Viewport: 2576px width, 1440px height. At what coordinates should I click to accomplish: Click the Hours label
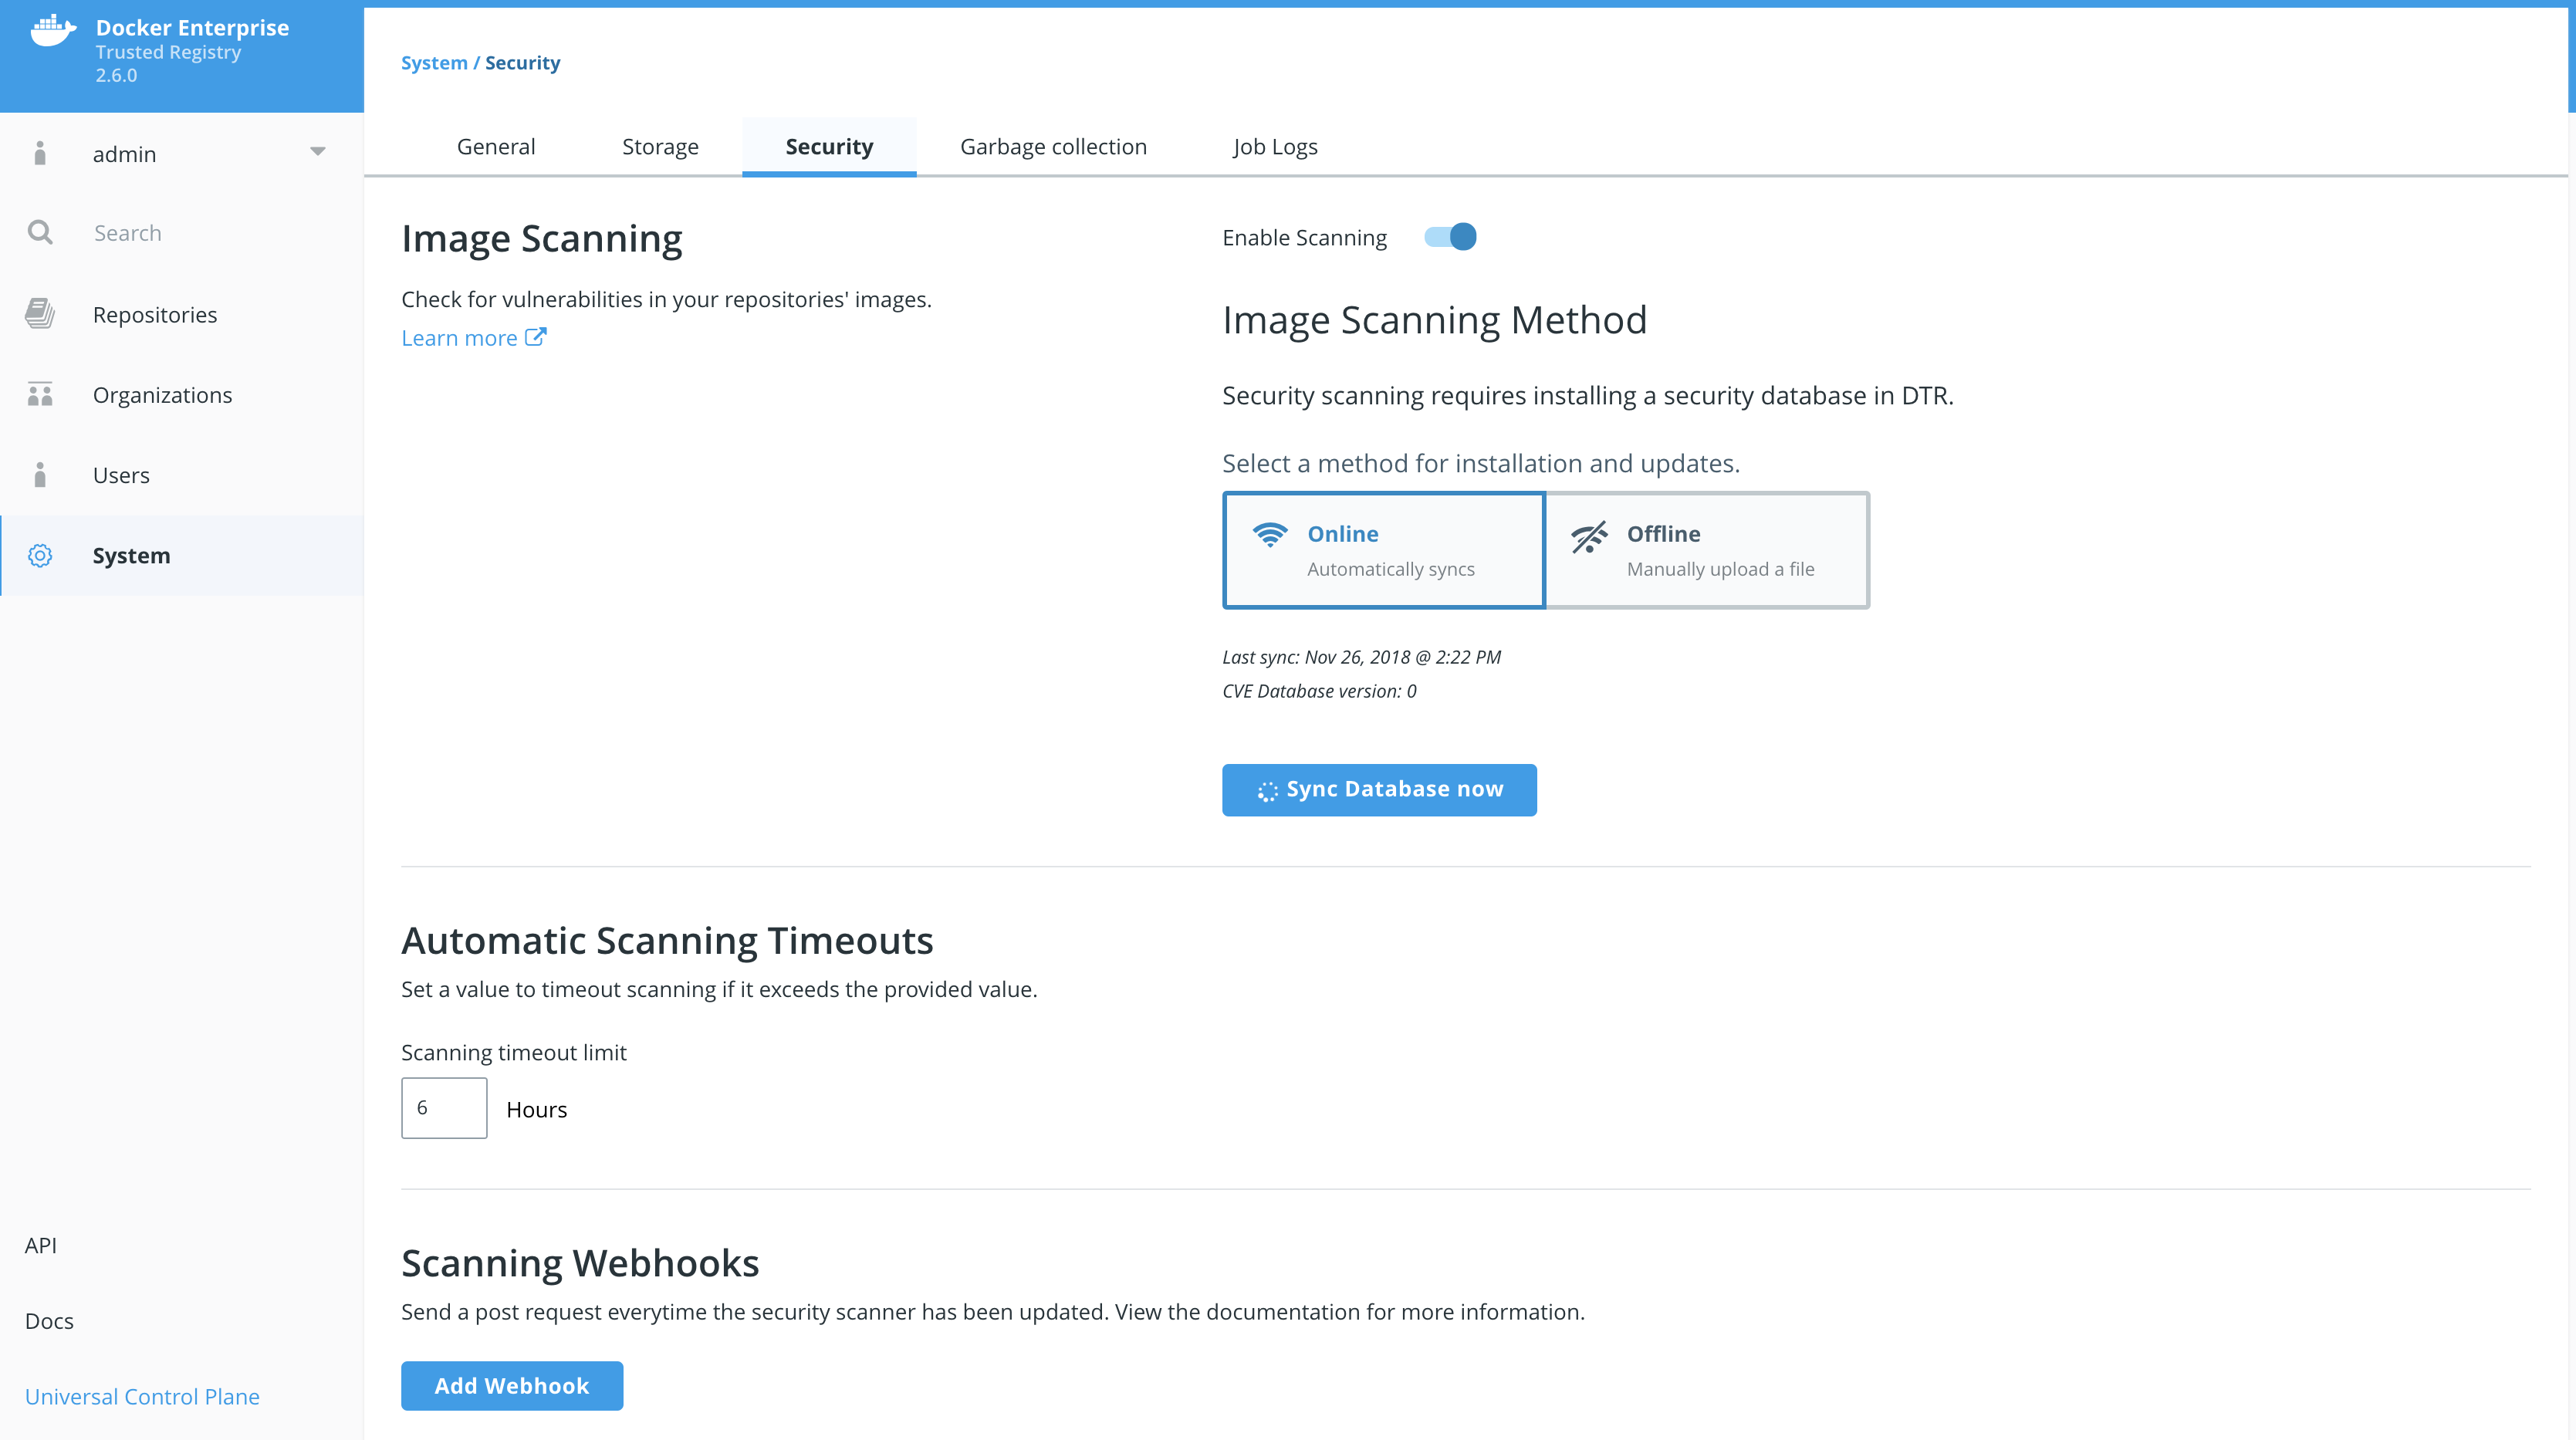pos(537,1109)
